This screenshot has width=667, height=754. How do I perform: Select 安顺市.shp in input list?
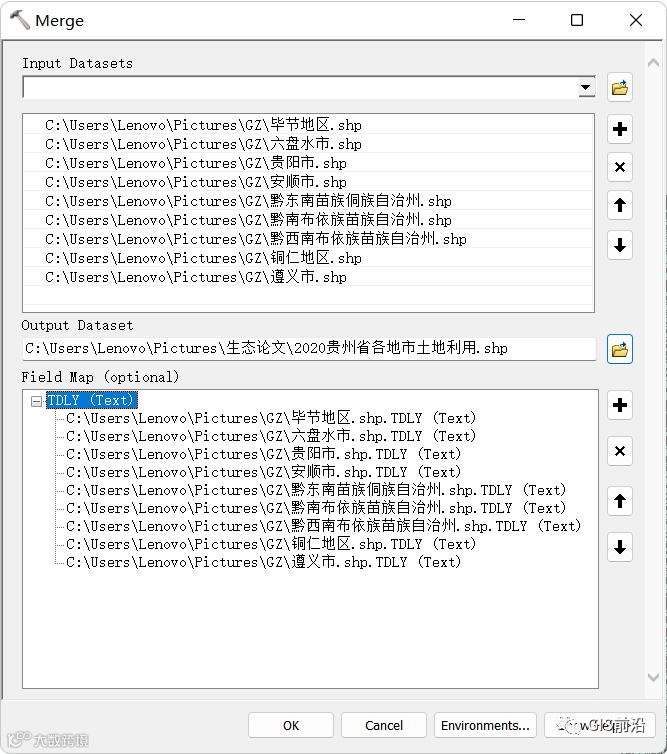pos(308,182)
